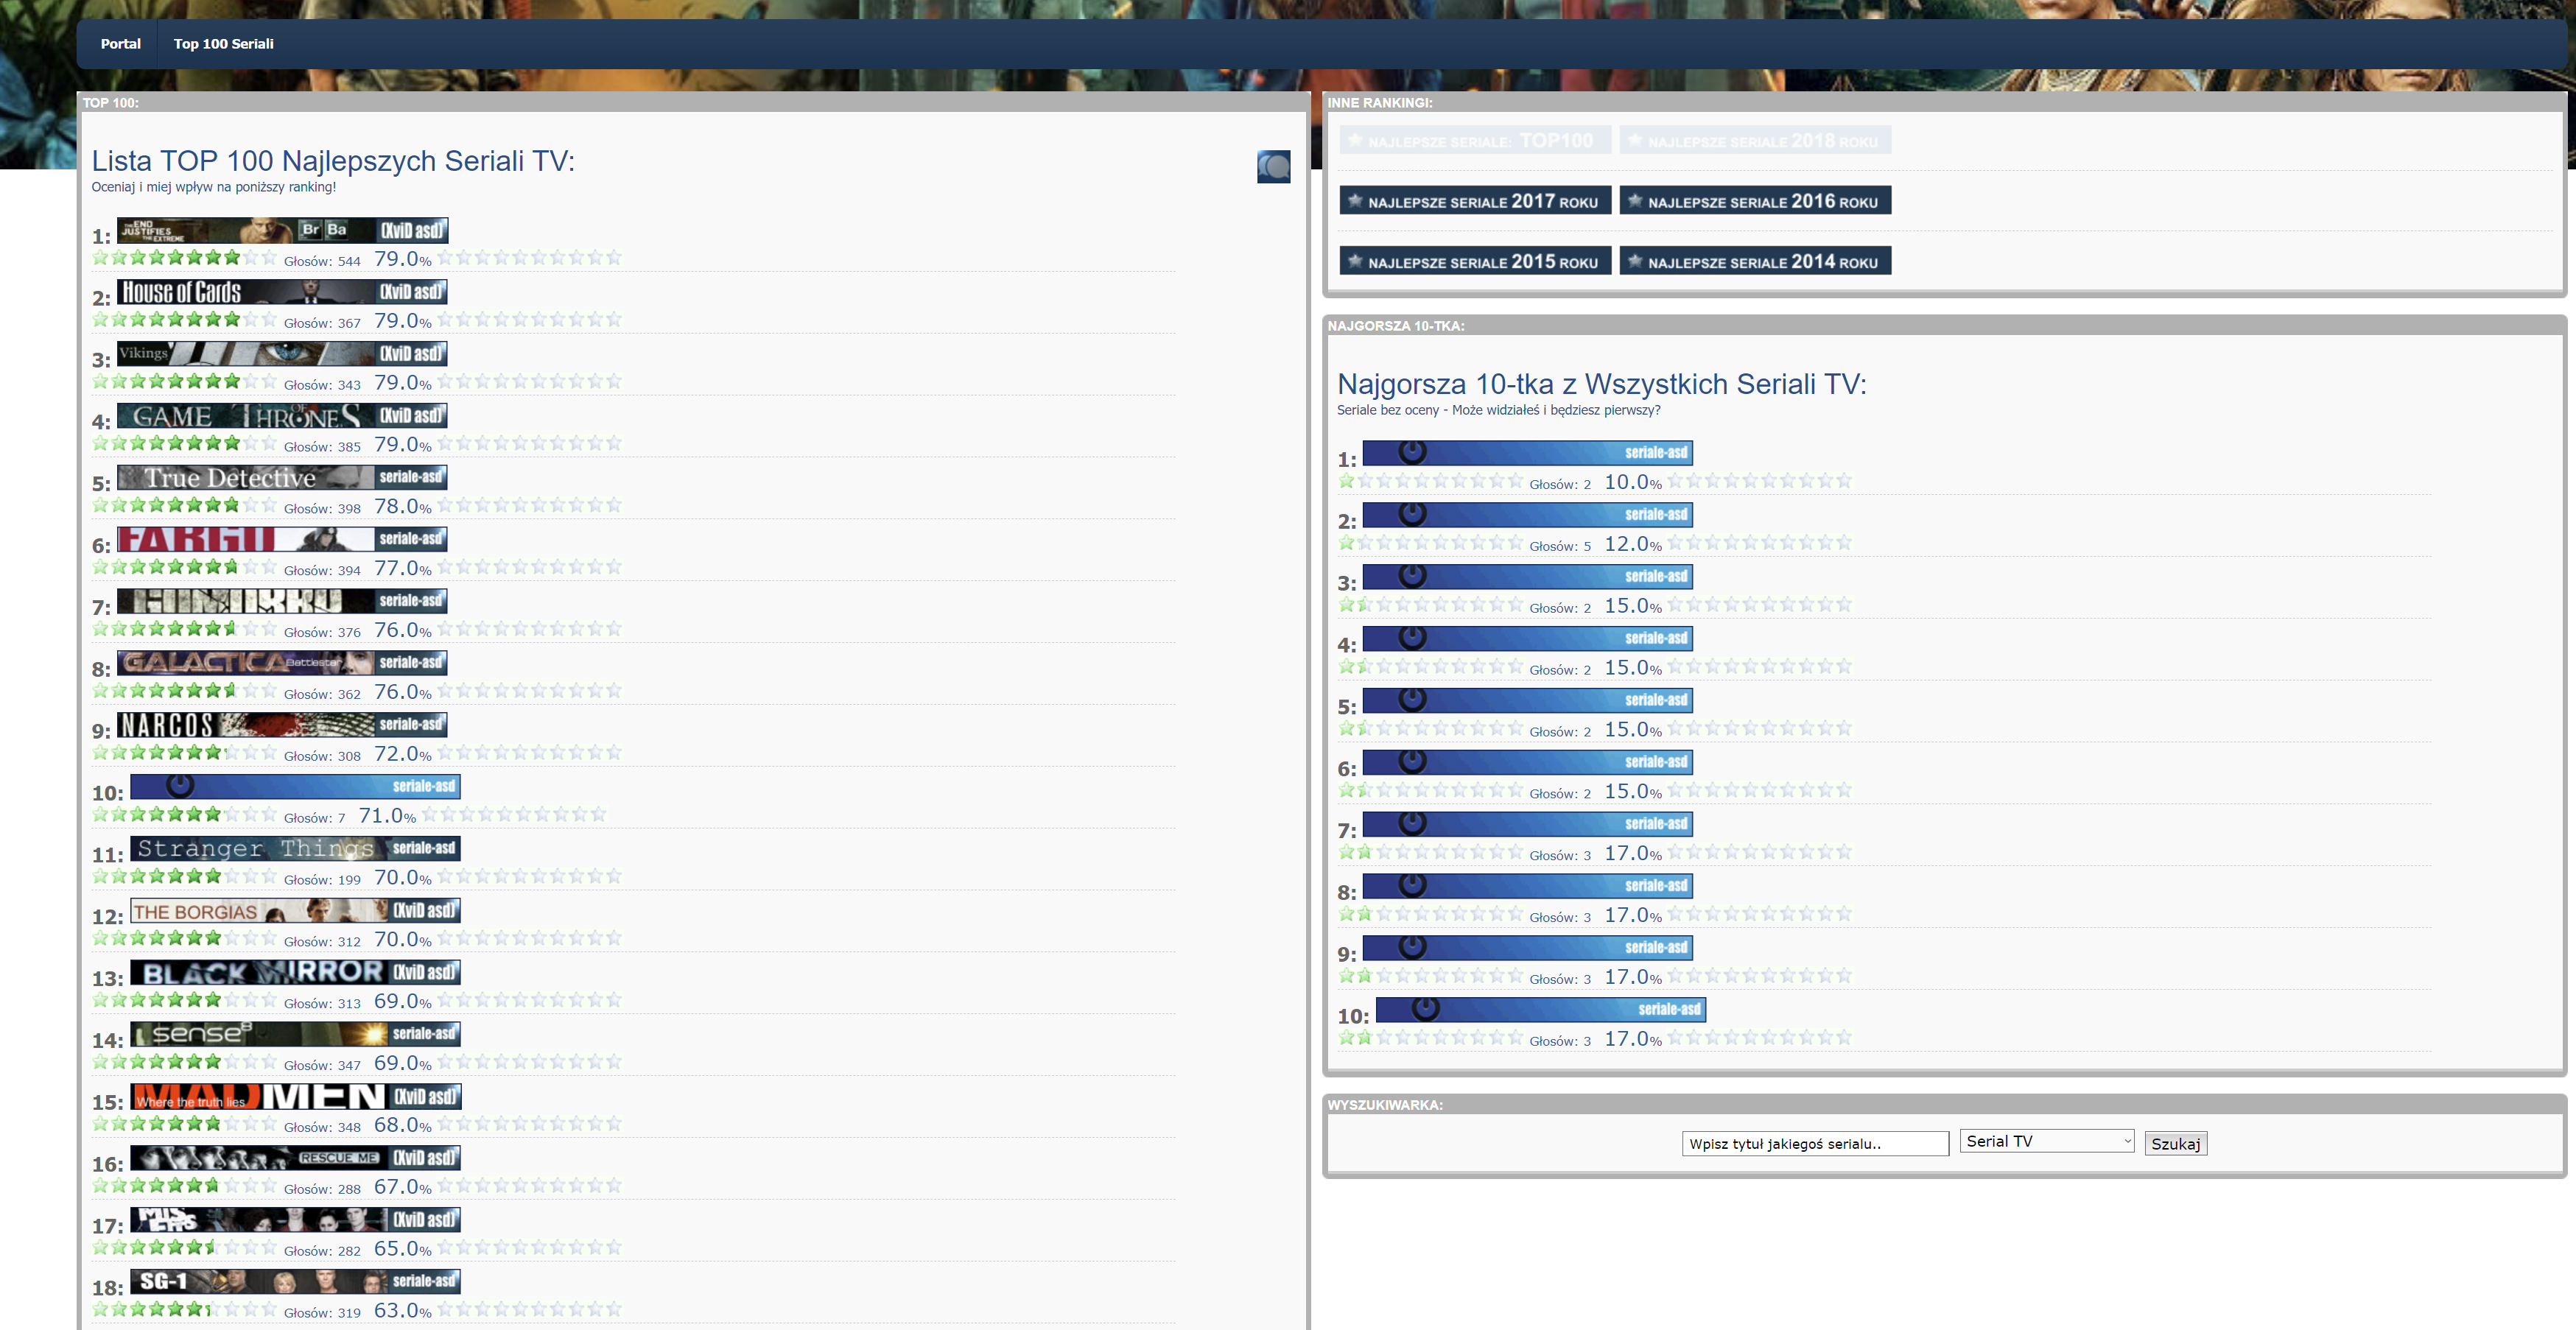Open the Game of Thrones banner
The image size is (2576, 1330).
282,416
